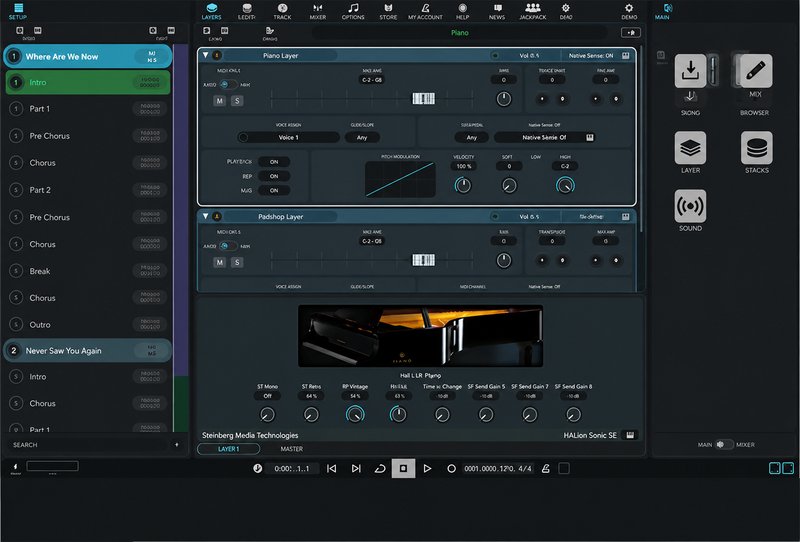Select the Intro part under Where Are We Now

[88, 82]
